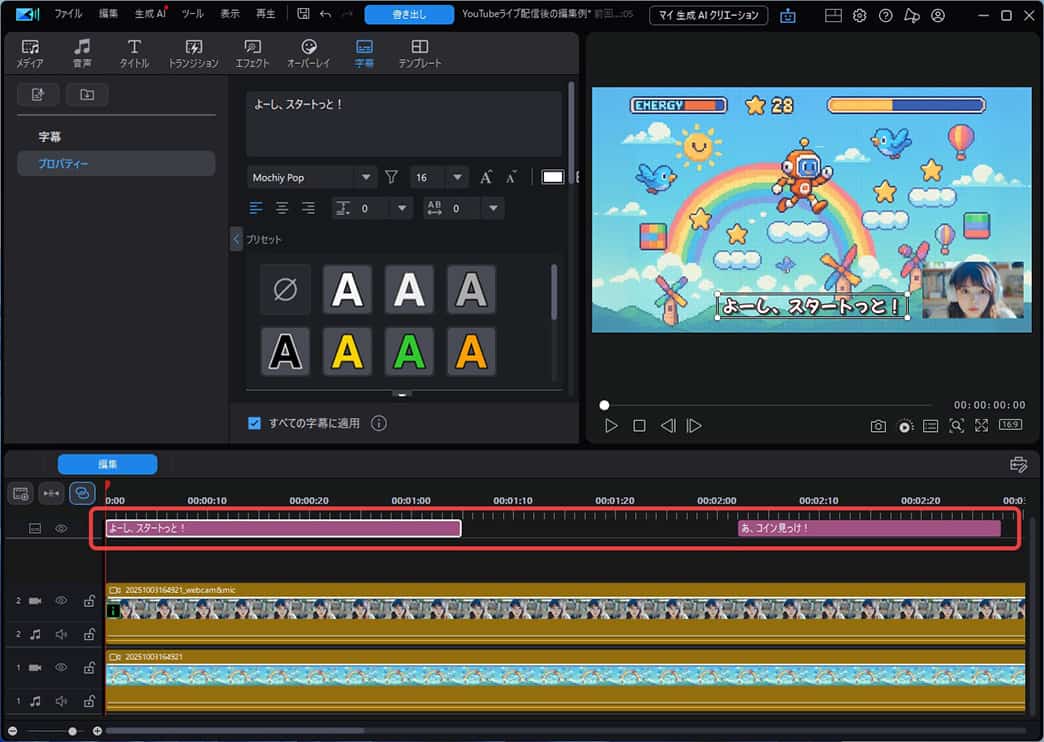Expand the font size 16 dropdown

point(457,177)
